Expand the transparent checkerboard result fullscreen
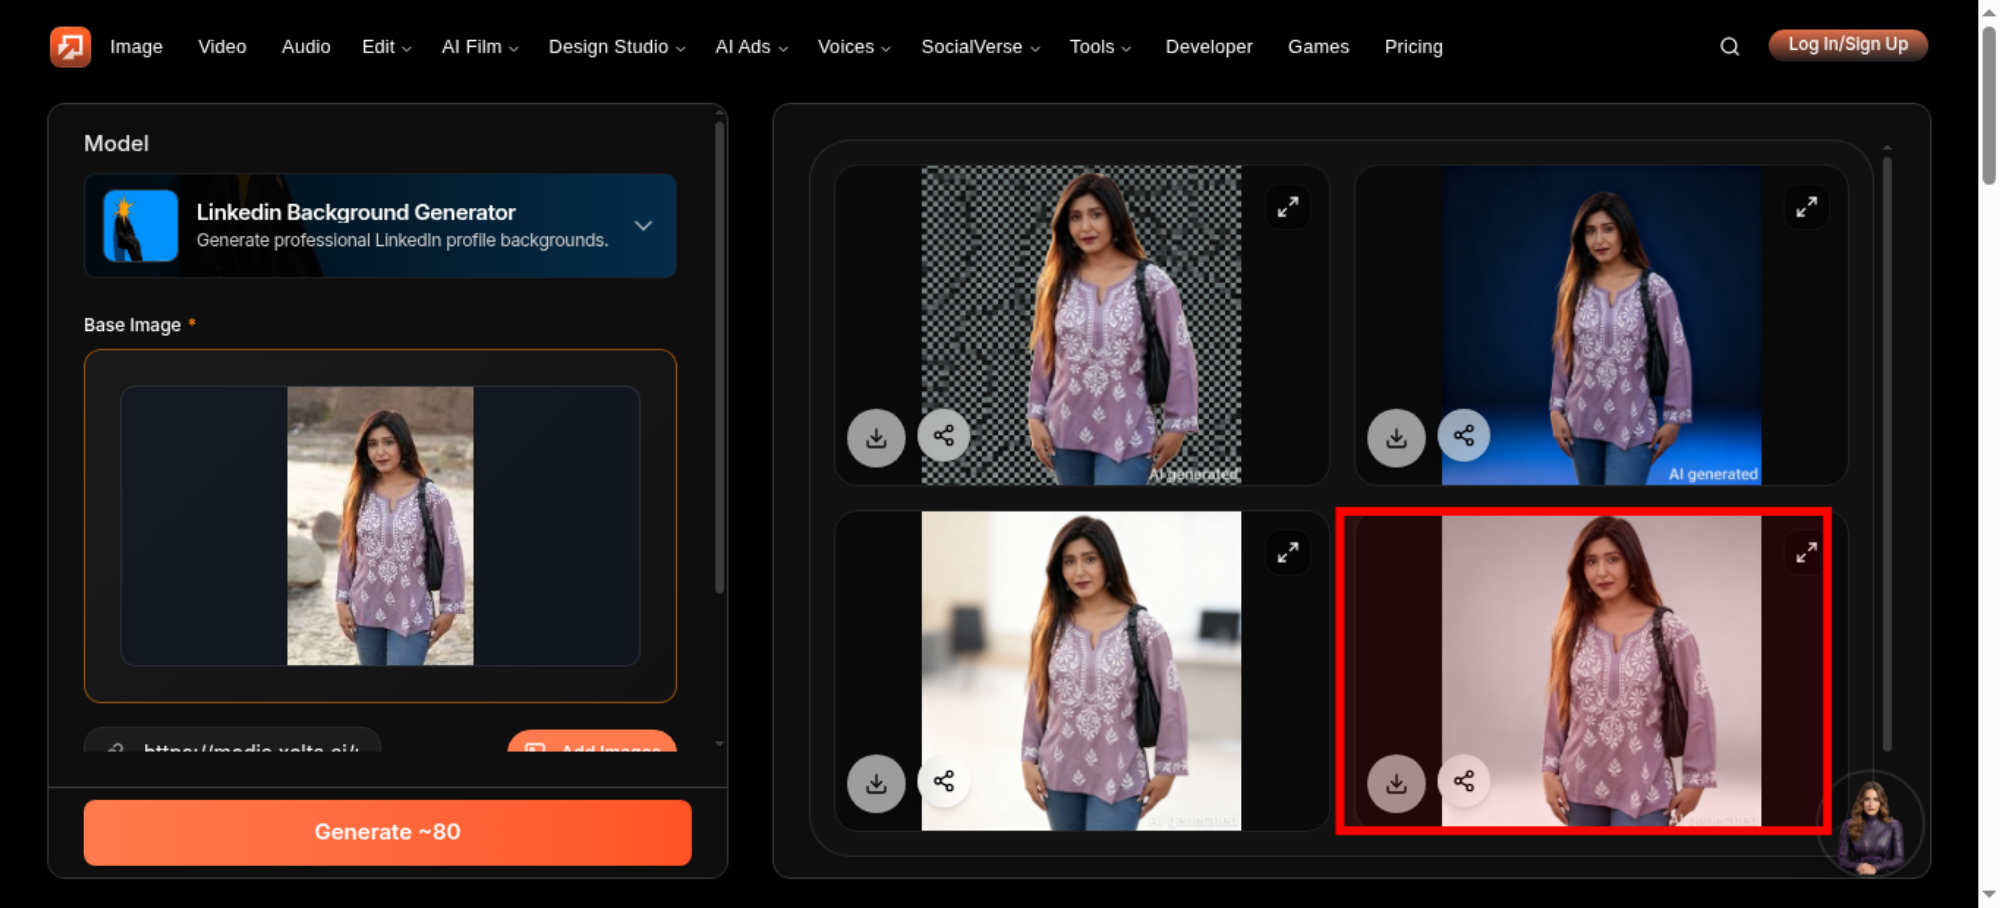2000x908 pixels. (x=1287, y=206)
